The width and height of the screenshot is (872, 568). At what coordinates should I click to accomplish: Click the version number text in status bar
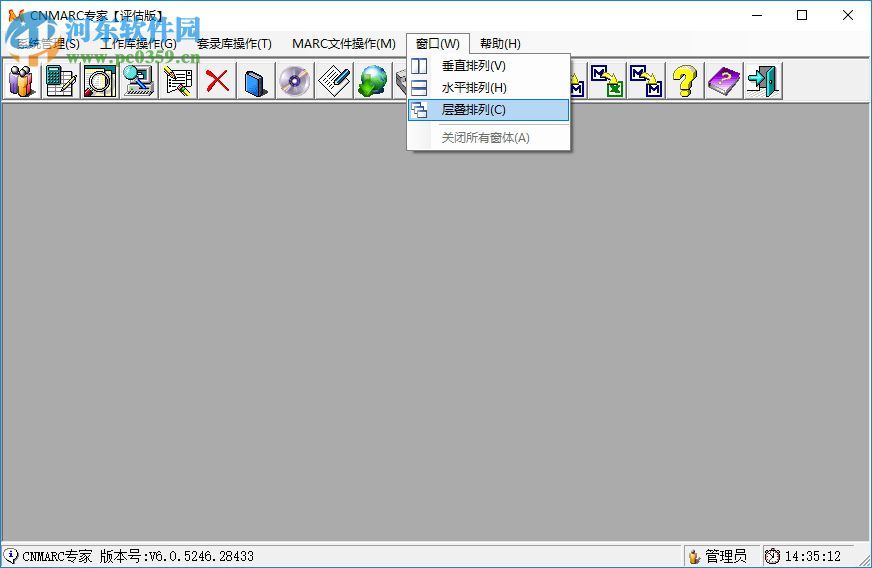[176, 556]
